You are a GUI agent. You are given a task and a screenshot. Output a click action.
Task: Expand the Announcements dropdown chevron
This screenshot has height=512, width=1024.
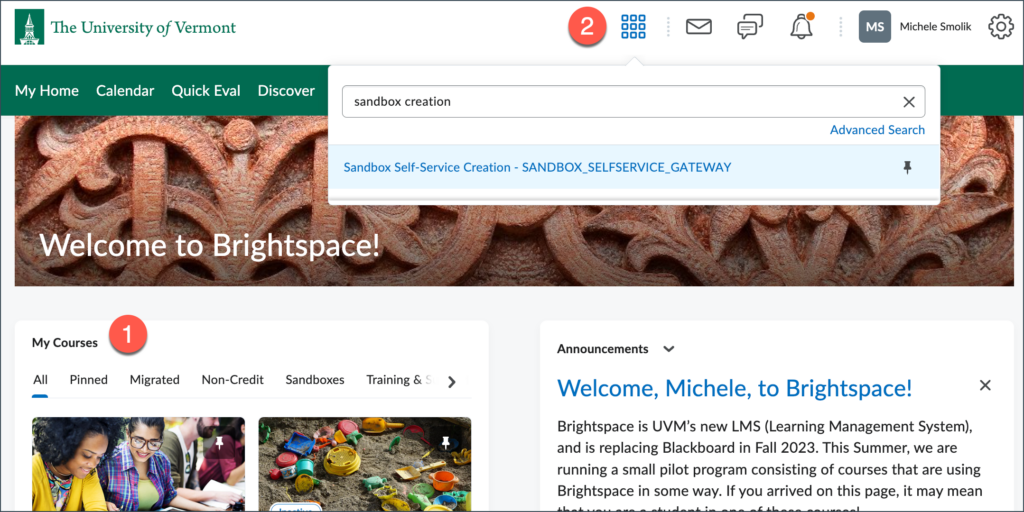coord(668,349)
